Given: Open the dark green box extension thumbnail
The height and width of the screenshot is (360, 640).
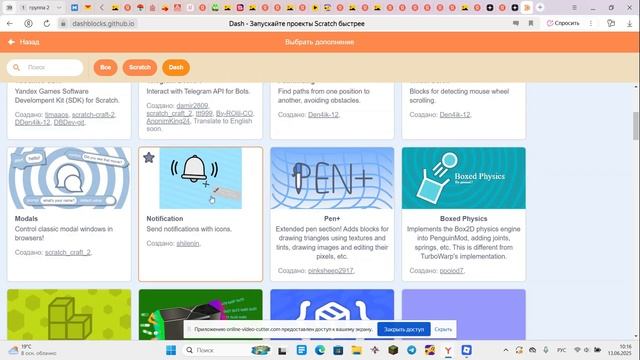Looking at the screenshot, I should [x=200, y=314].
